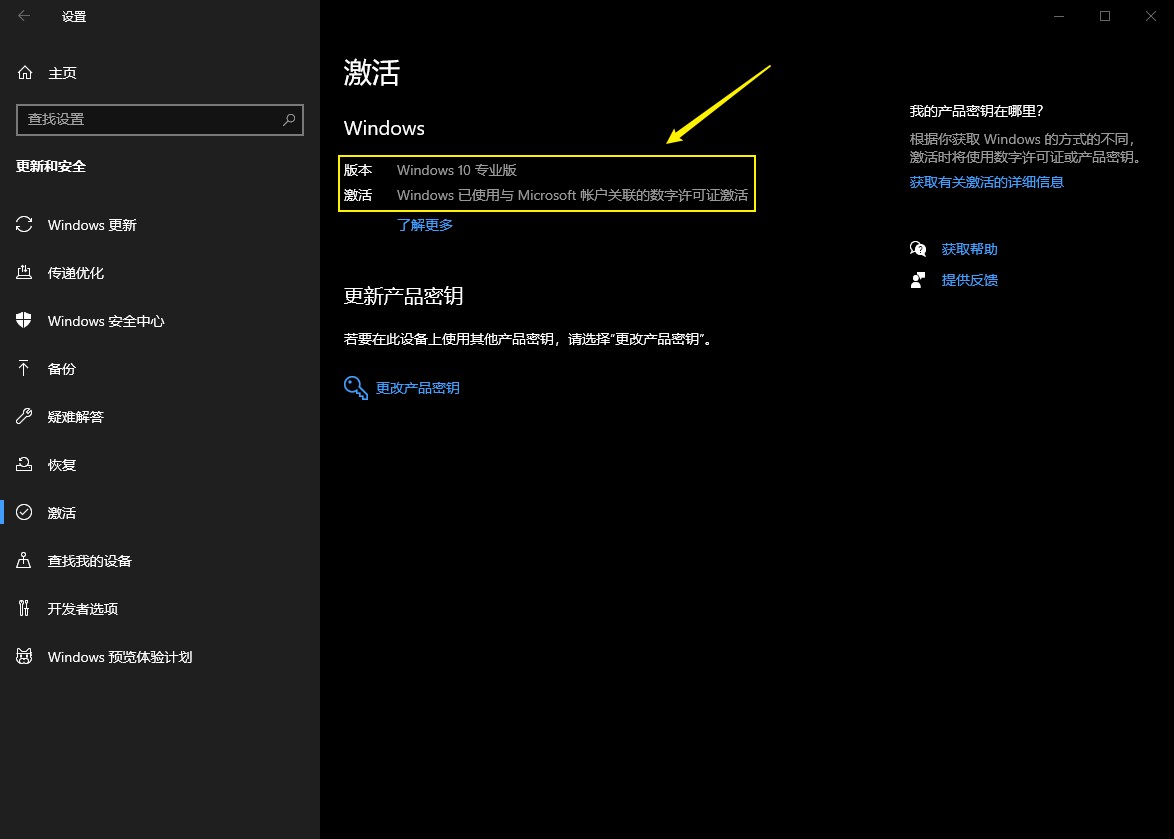Click the shield icon for Windows 安全中心
This screenshot has width=1174, height=839.
(x=24, y=320)
